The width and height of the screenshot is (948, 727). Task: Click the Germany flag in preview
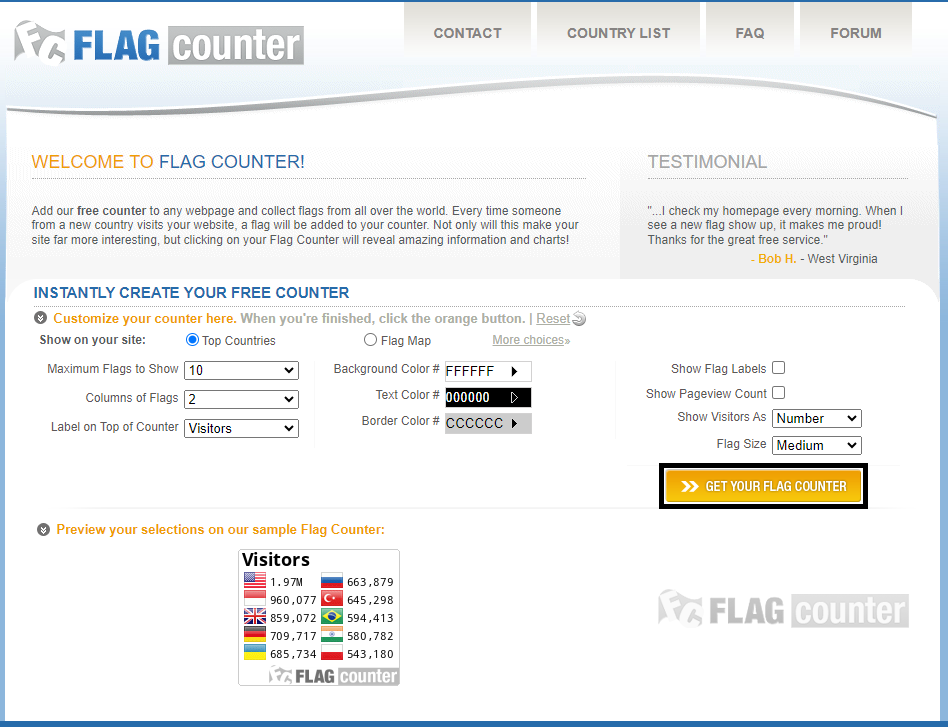click(x=255, y=634)
